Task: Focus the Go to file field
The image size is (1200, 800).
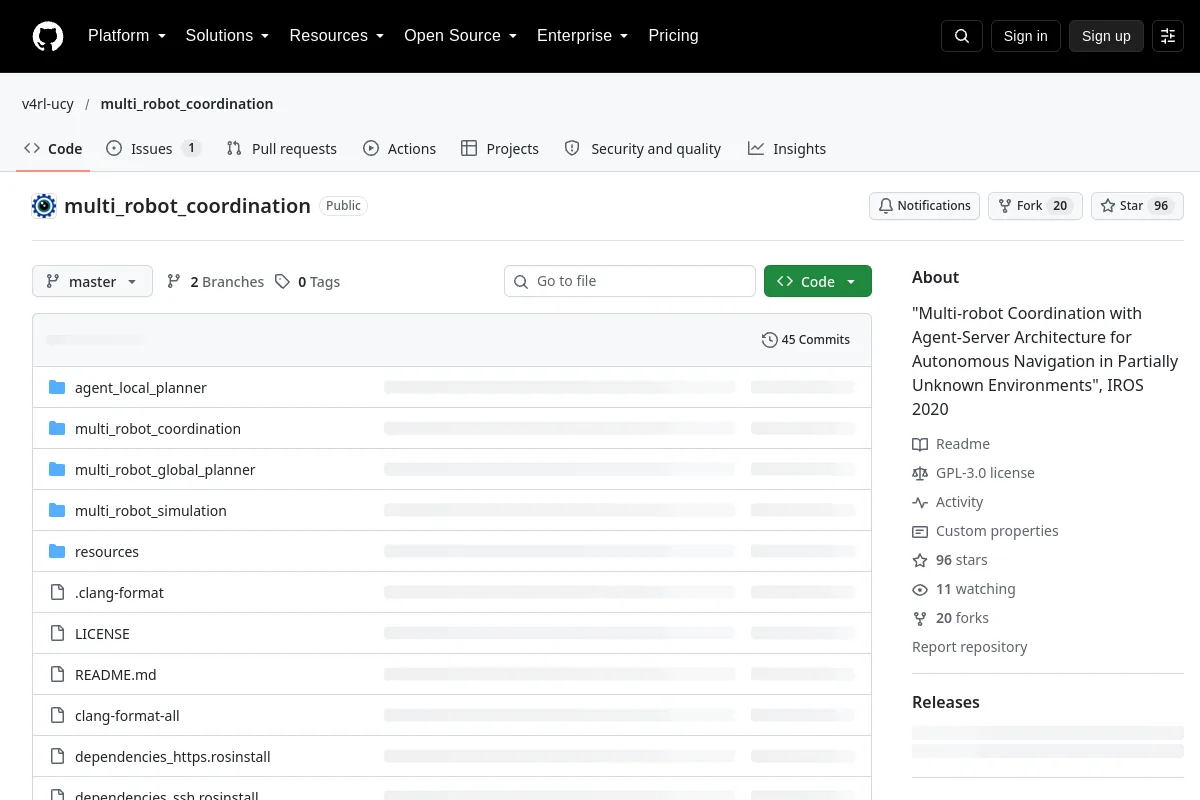Action: [630, 281]
